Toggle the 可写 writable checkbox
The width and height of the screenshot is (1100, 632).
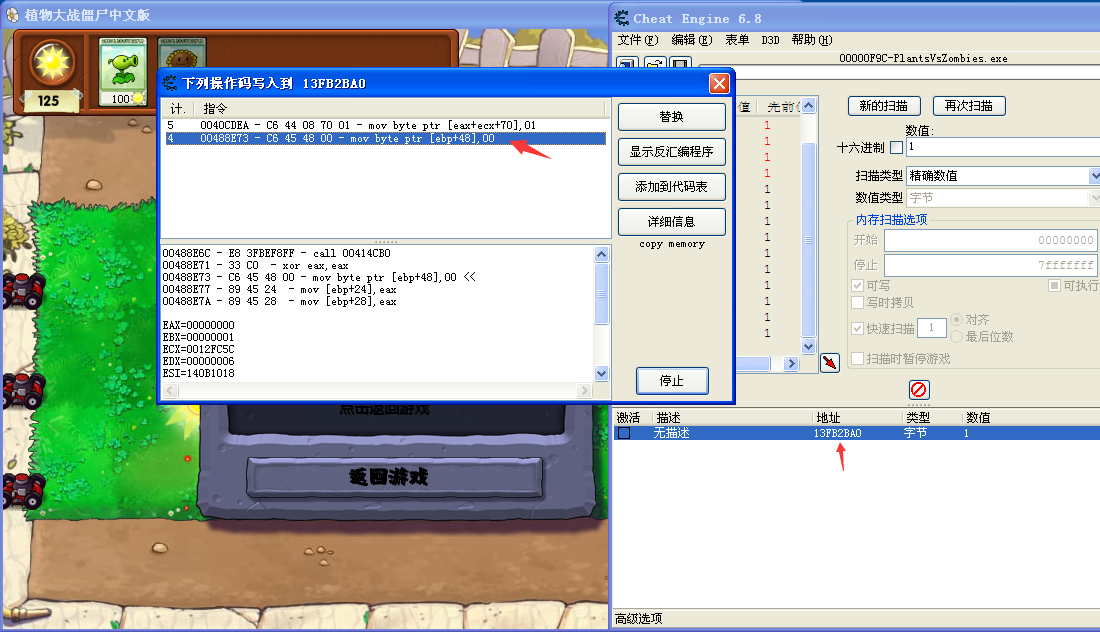(x=857, y=285)
